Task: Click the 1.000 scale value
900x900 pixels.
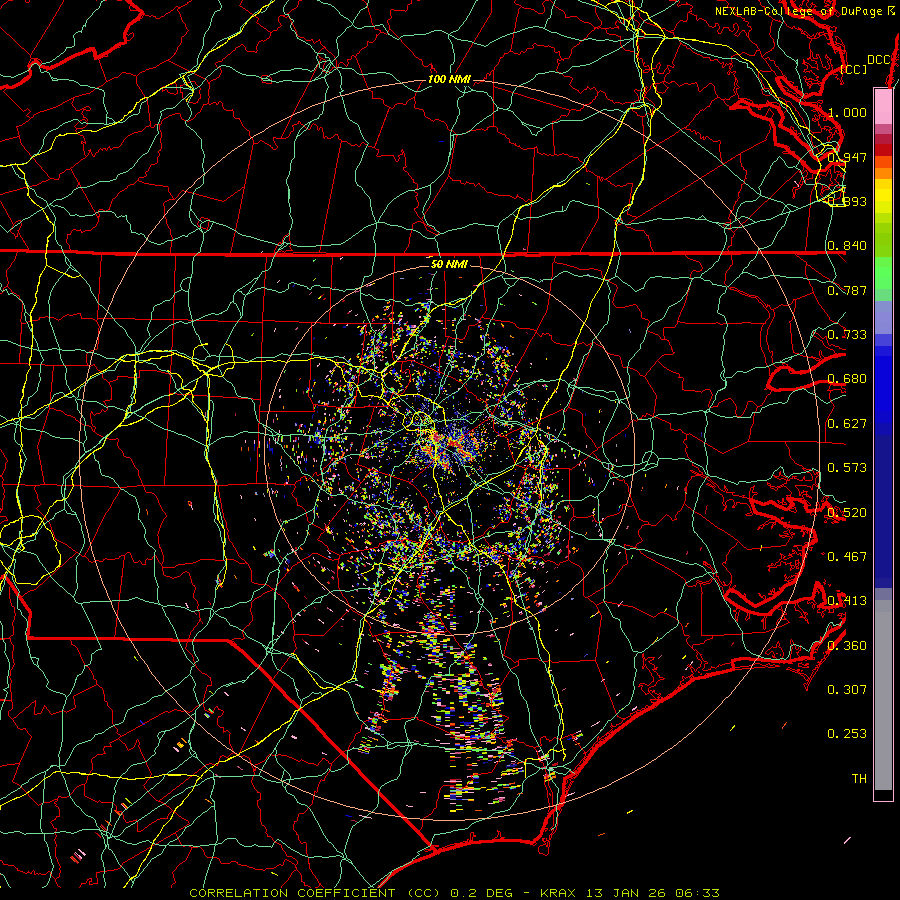Action: click(x=847, y=112)
